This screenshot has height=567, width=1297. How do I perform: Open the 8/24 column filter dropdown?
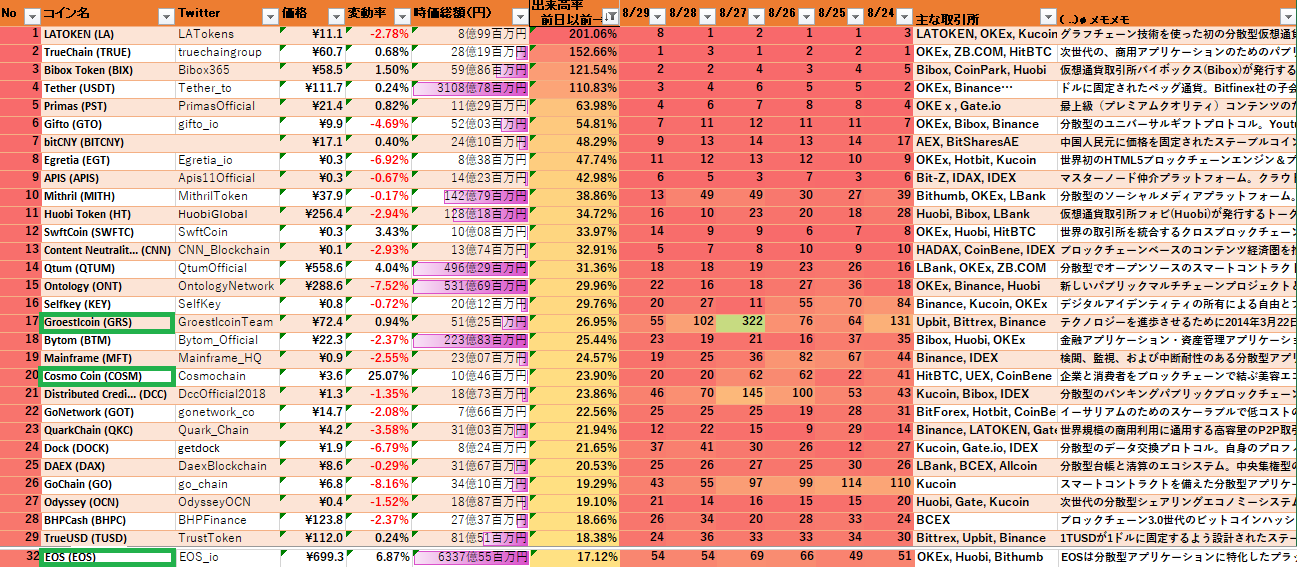[904, 17]
